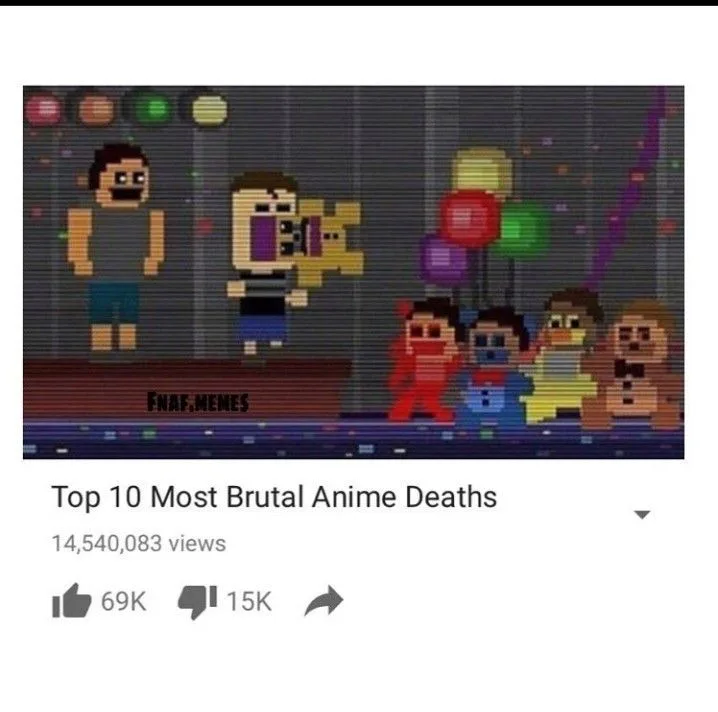This screenshot has width=718, height=712.
Task: Click the kid wearing the blue Bonnie mask
Action: pos(491,366)
